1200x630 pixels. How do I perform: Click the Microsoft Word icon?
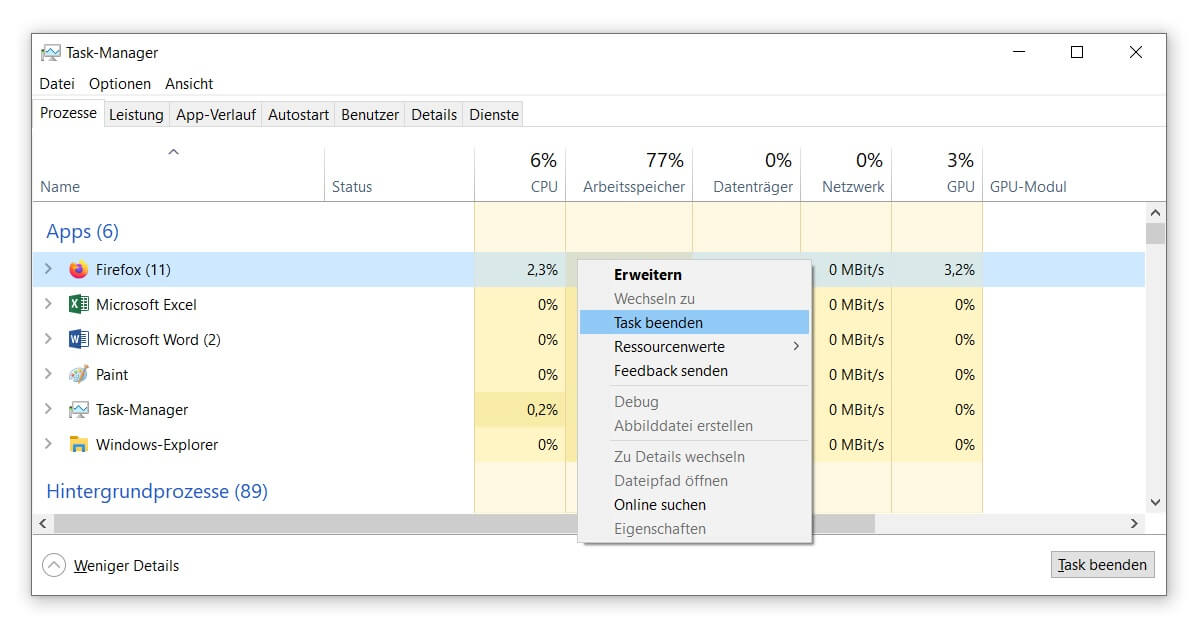[78, 340]
